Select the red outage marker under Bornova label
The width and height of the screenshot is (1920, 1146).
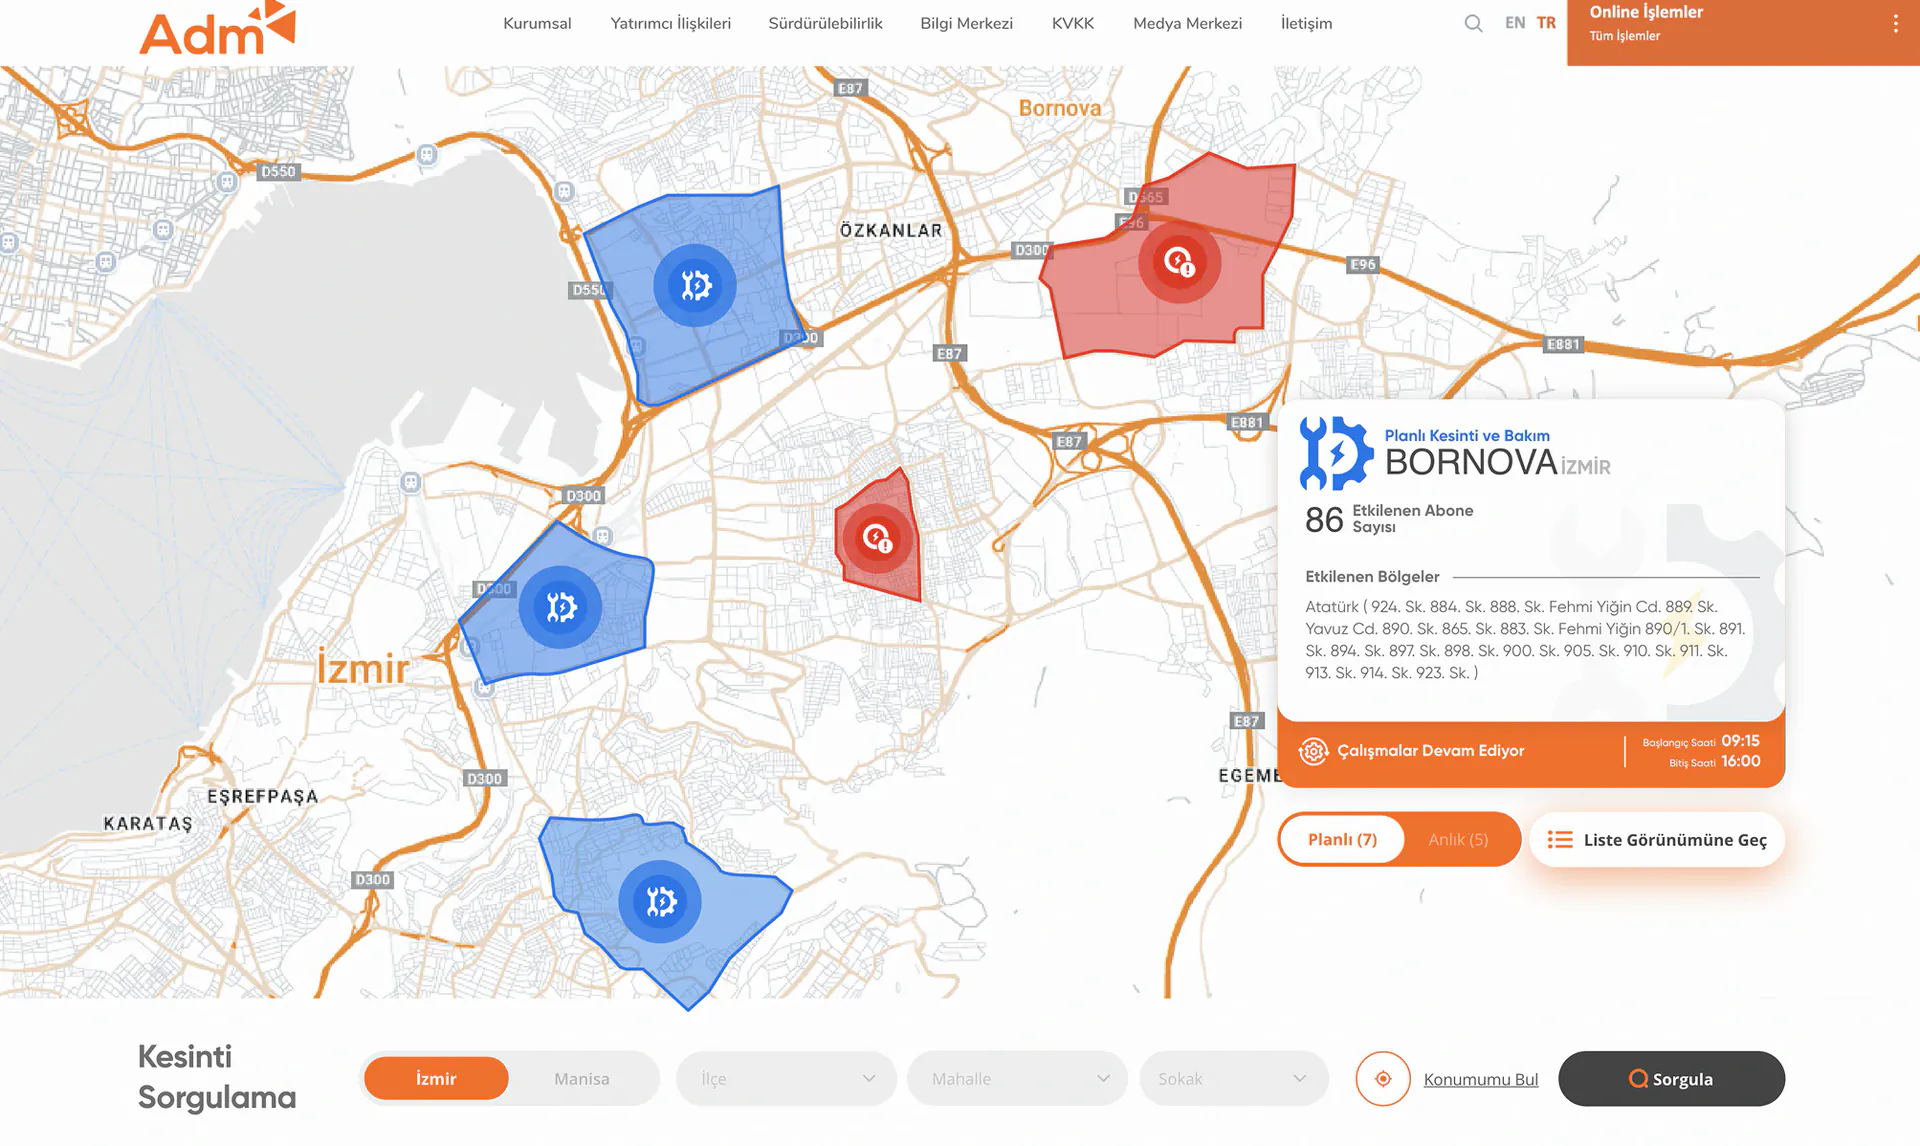pyautogui.click(x=1180, y=262)
